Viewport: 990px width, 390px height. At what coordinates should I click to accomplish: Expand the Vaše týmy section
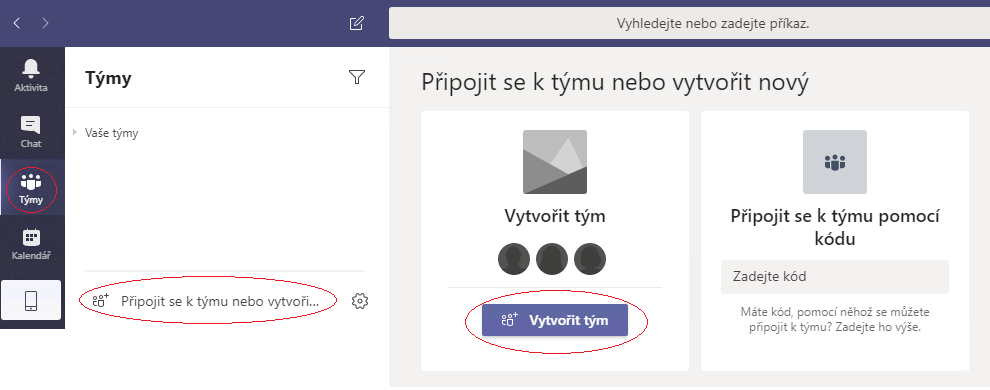[105, 133]
